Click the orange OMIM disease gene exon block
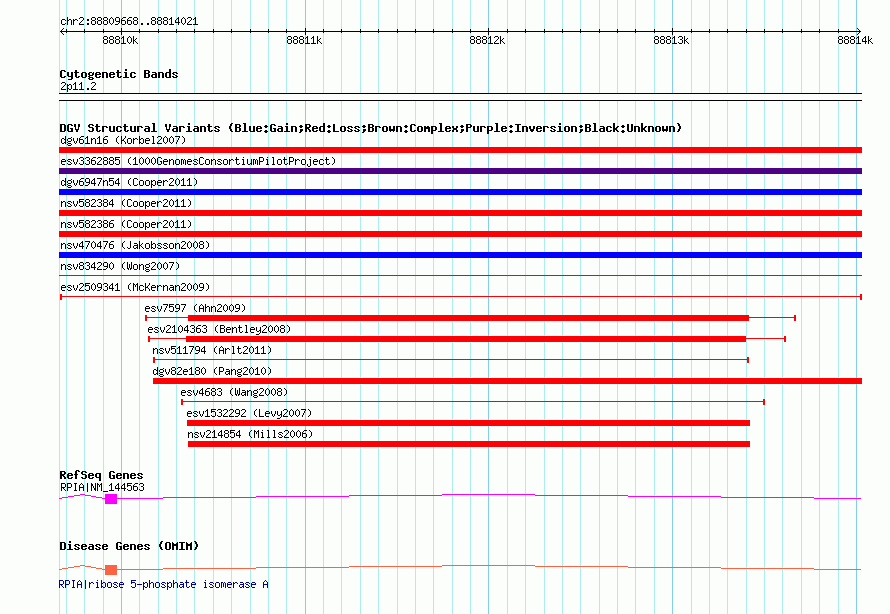 111,569
